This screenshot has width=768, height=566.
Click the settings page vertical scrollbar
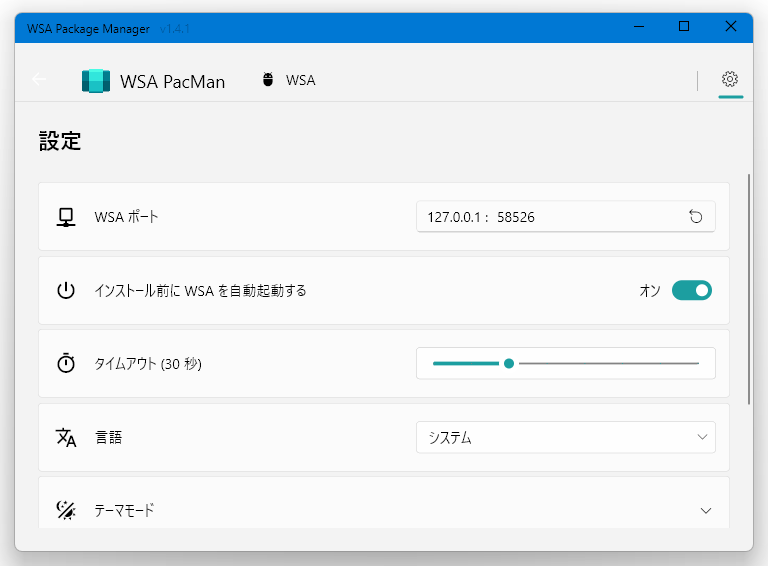click(748, 289)
